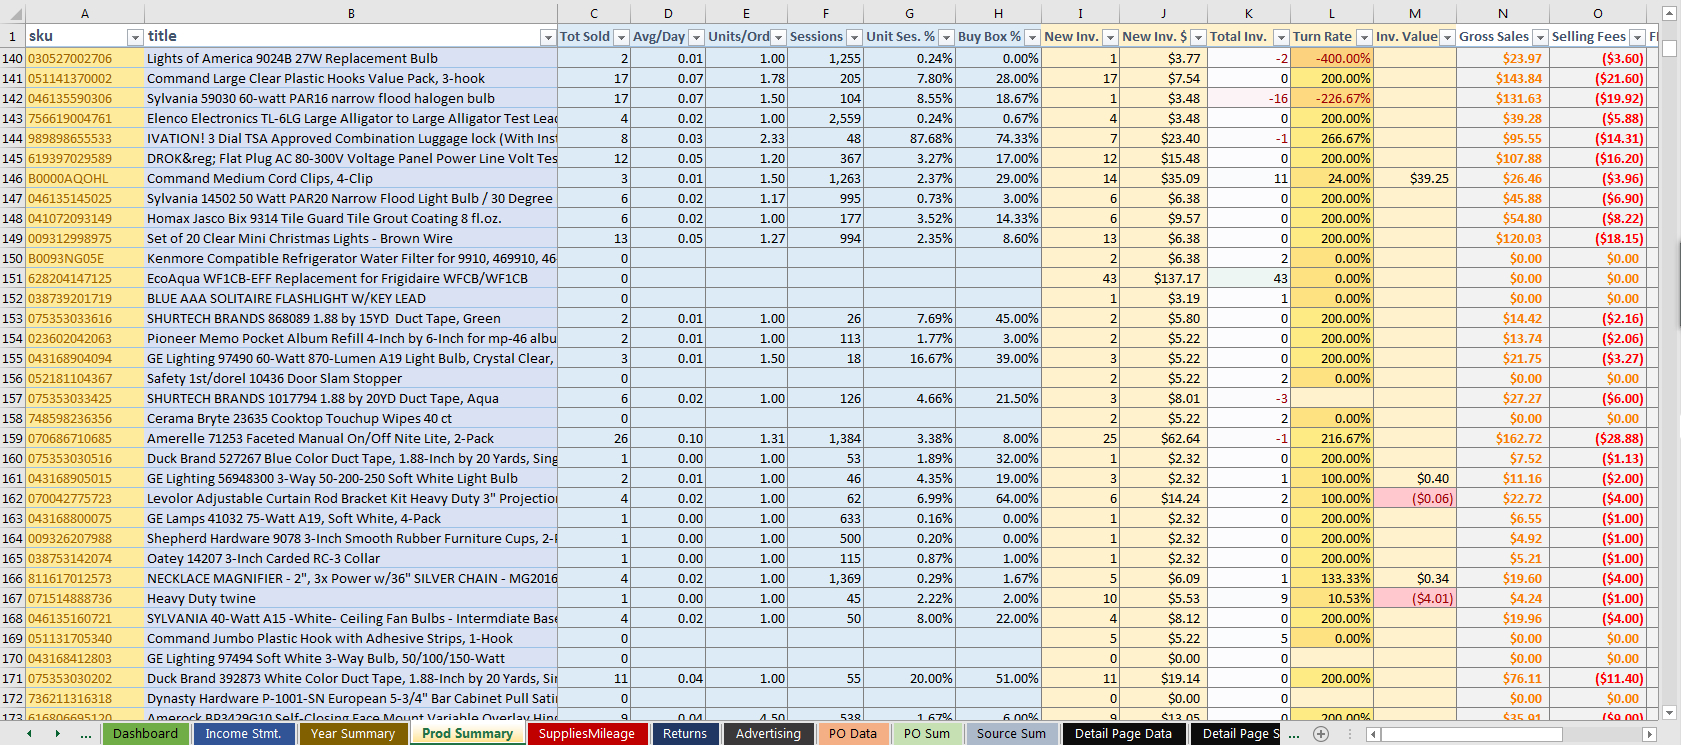The width and height of the screenshot is (1681, 745).
Task: Open the Gross Sales filter dropdown
Action: pos(1540,37)
